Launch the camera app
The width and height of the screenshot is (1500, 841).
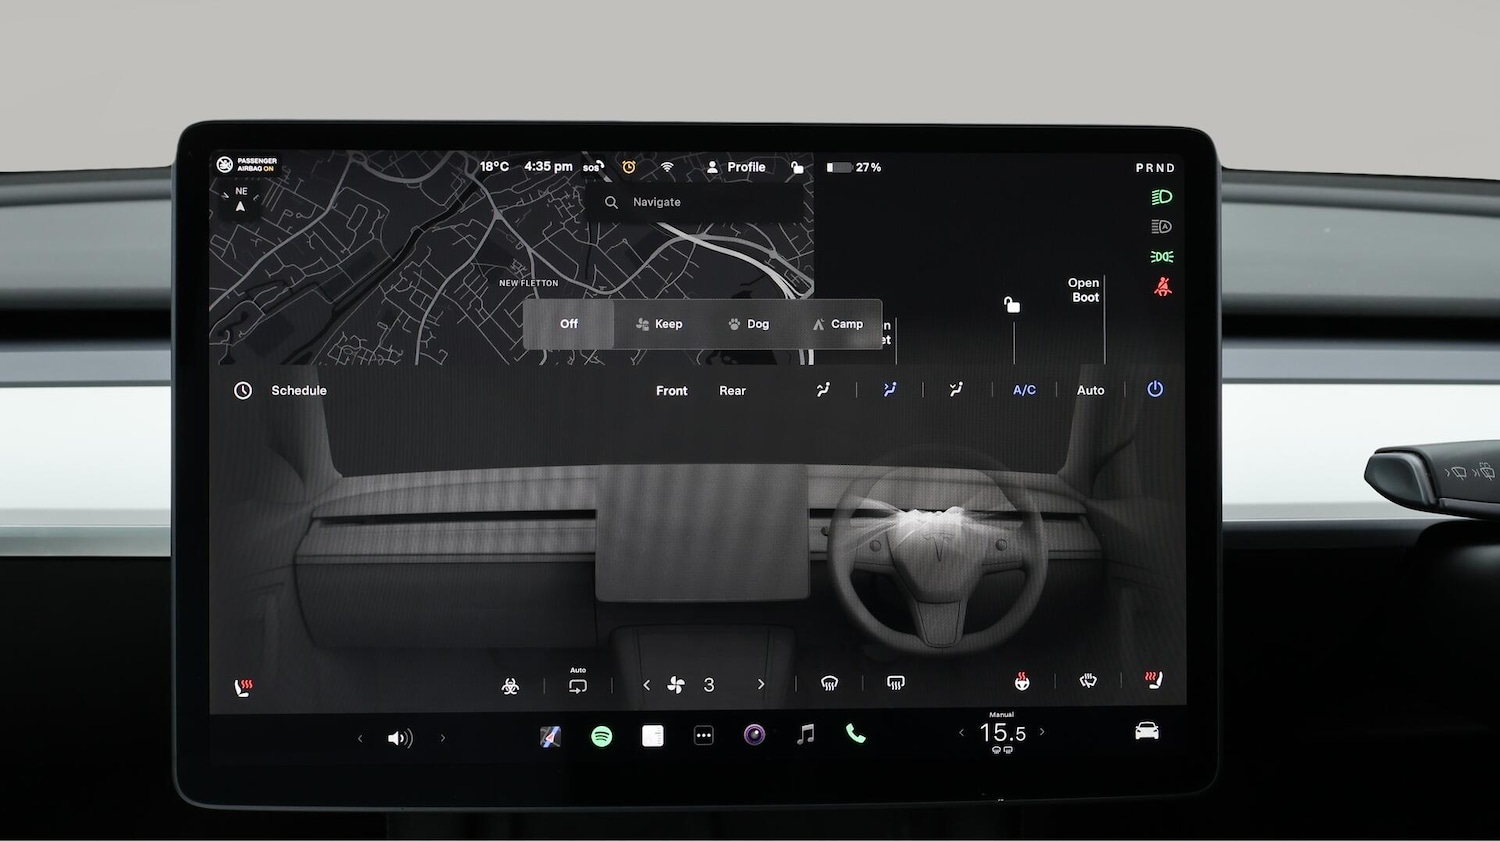click(x=754, y=735)
